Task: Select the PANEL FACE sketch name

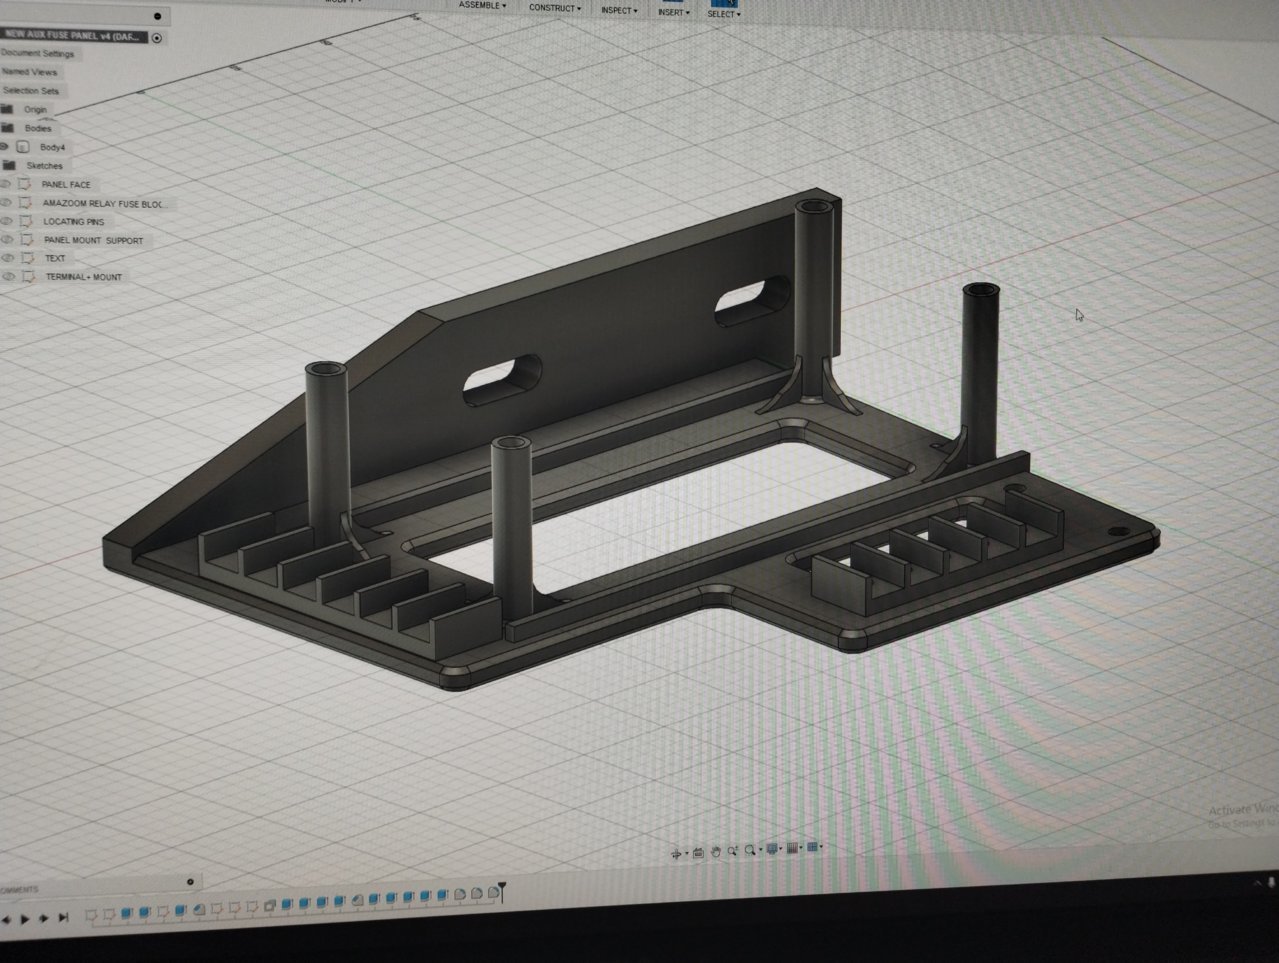Action: click(x=66, y=185)
